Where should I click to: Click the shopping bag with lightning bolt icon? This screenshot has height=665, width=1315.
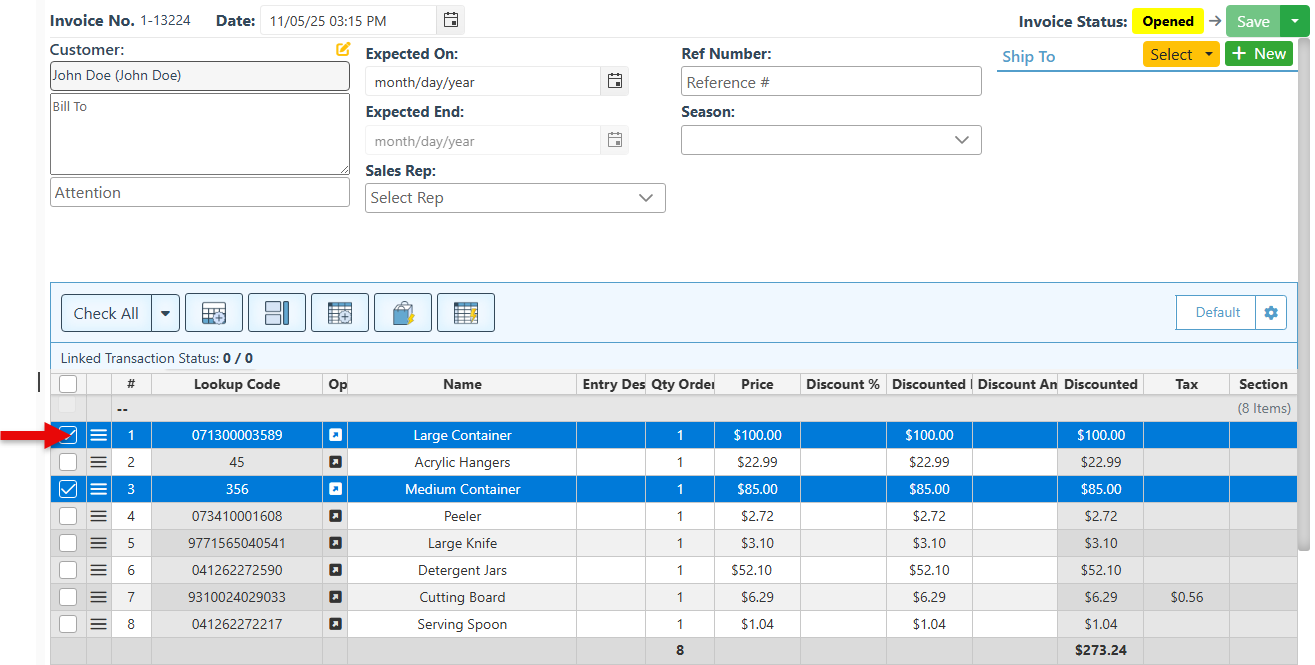point(403,313)
